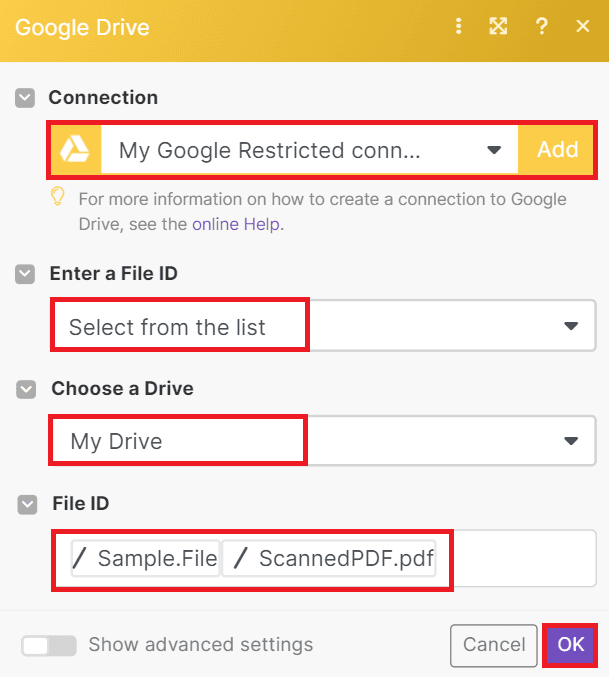Viewport: 609px width, 677px height.
Task: Open the three-dot module options menu
Action: click(x=459, y=27)
